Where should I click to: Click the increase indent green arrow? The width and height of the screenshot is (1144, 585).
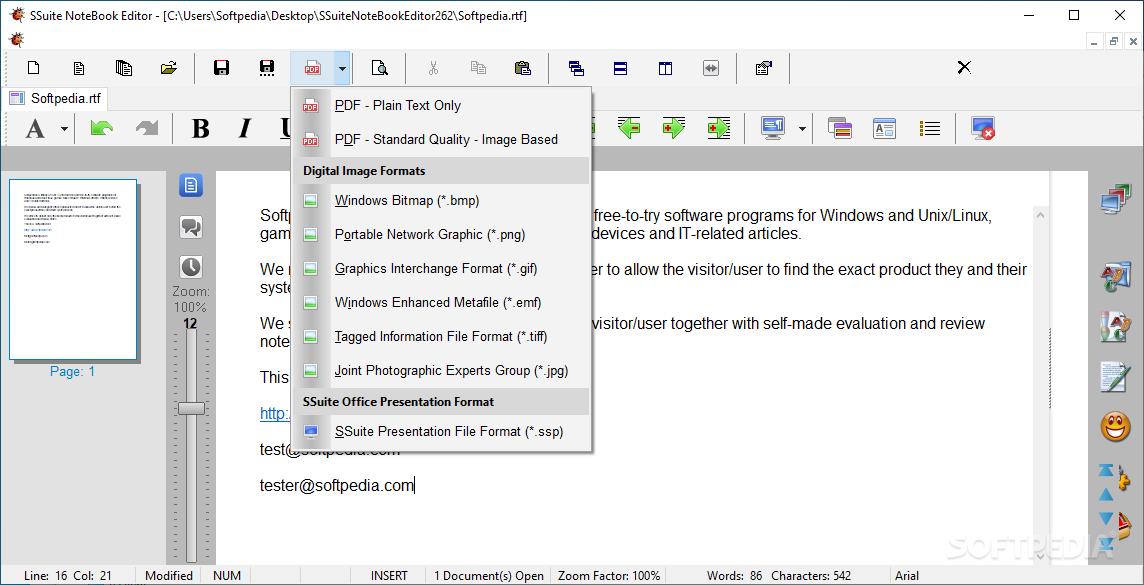(x=673, y=128)
